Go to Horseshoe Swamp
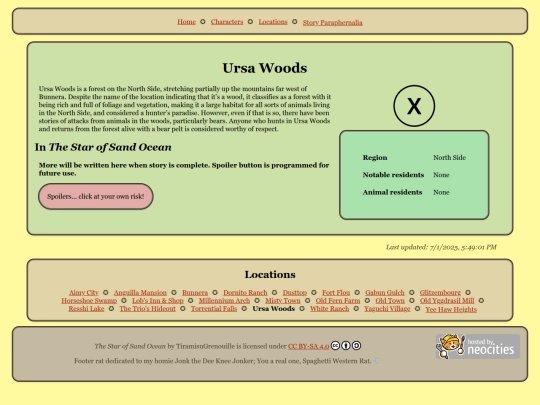The height and width of the screenshot is (405, 540). pyautogui.click(x=89, y=301)
